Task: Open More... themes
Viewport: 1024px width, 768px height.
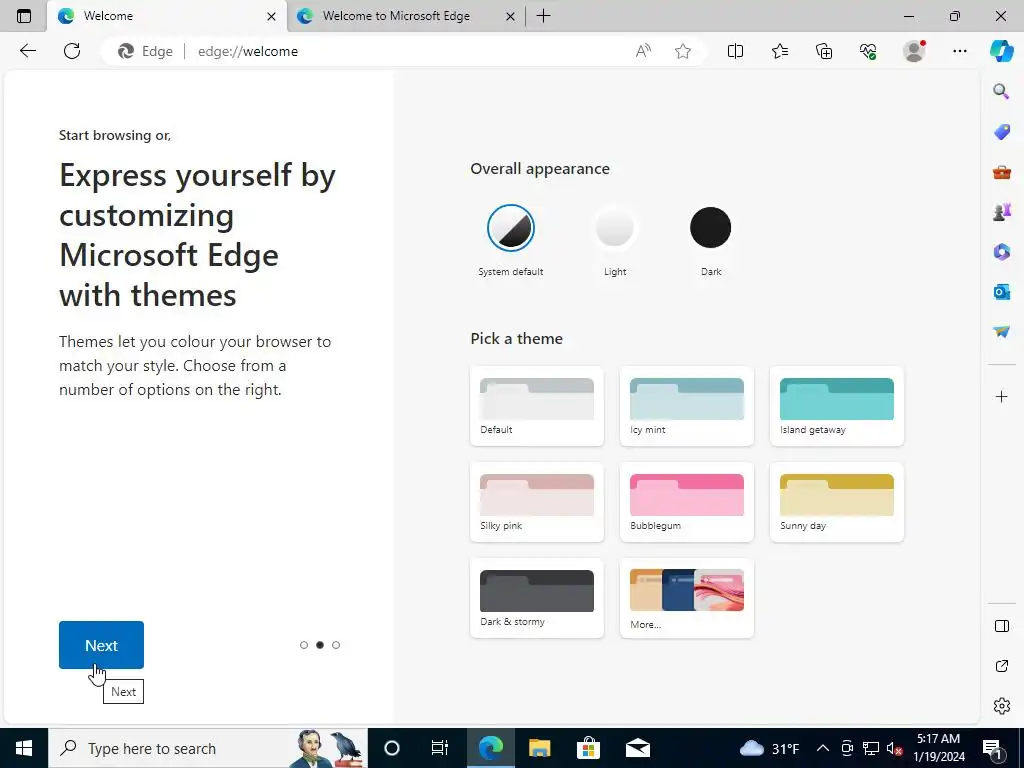Action: pyautogui.click(x=686, y=598)
